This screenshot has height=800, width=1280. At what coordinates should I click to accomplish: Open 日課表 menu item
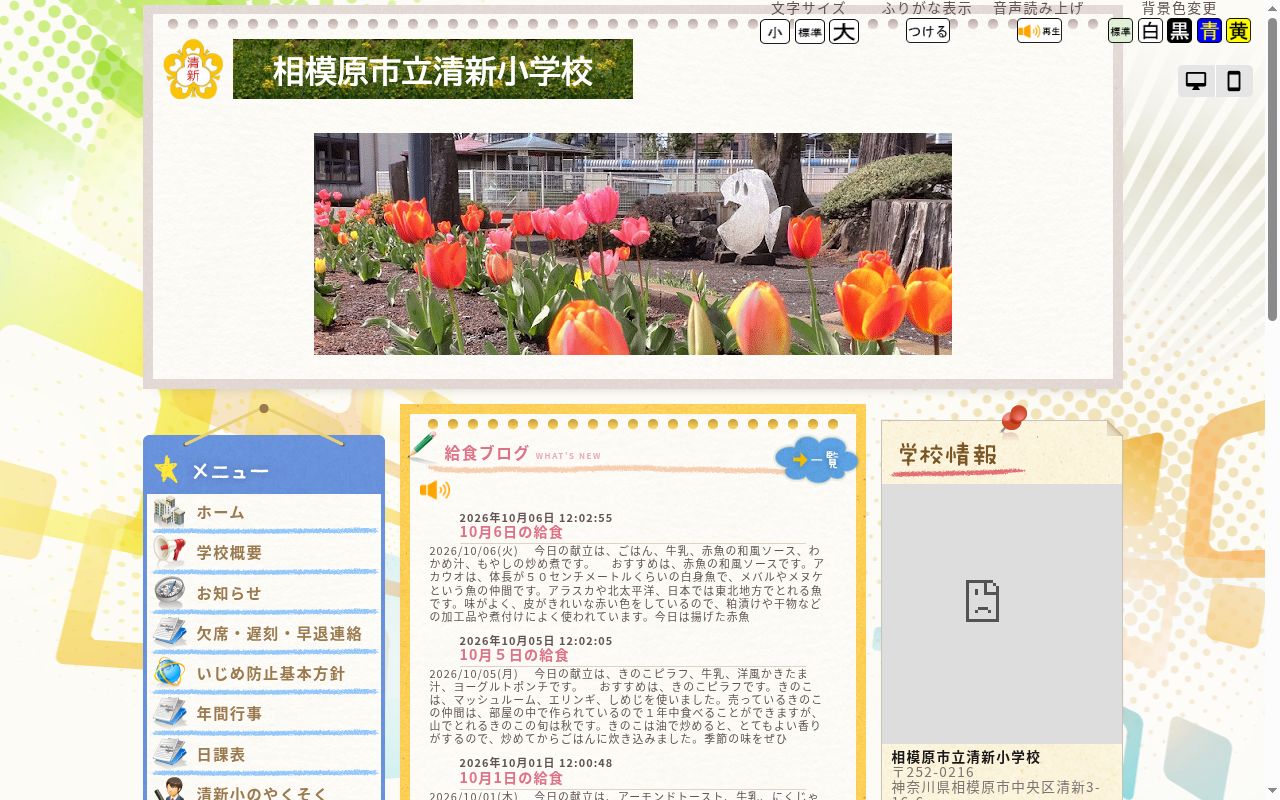(x=264, y=755)
